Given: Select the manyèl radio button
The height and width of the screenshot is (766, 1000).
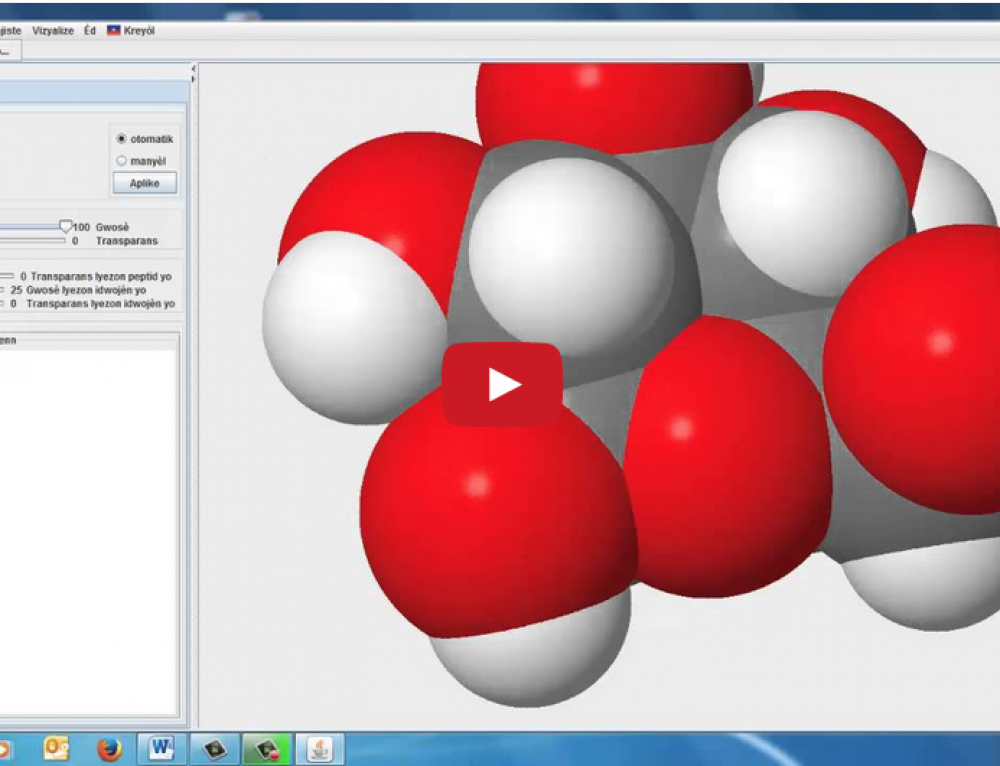Looking at the screenshot, I should click(x=121, y=160).
